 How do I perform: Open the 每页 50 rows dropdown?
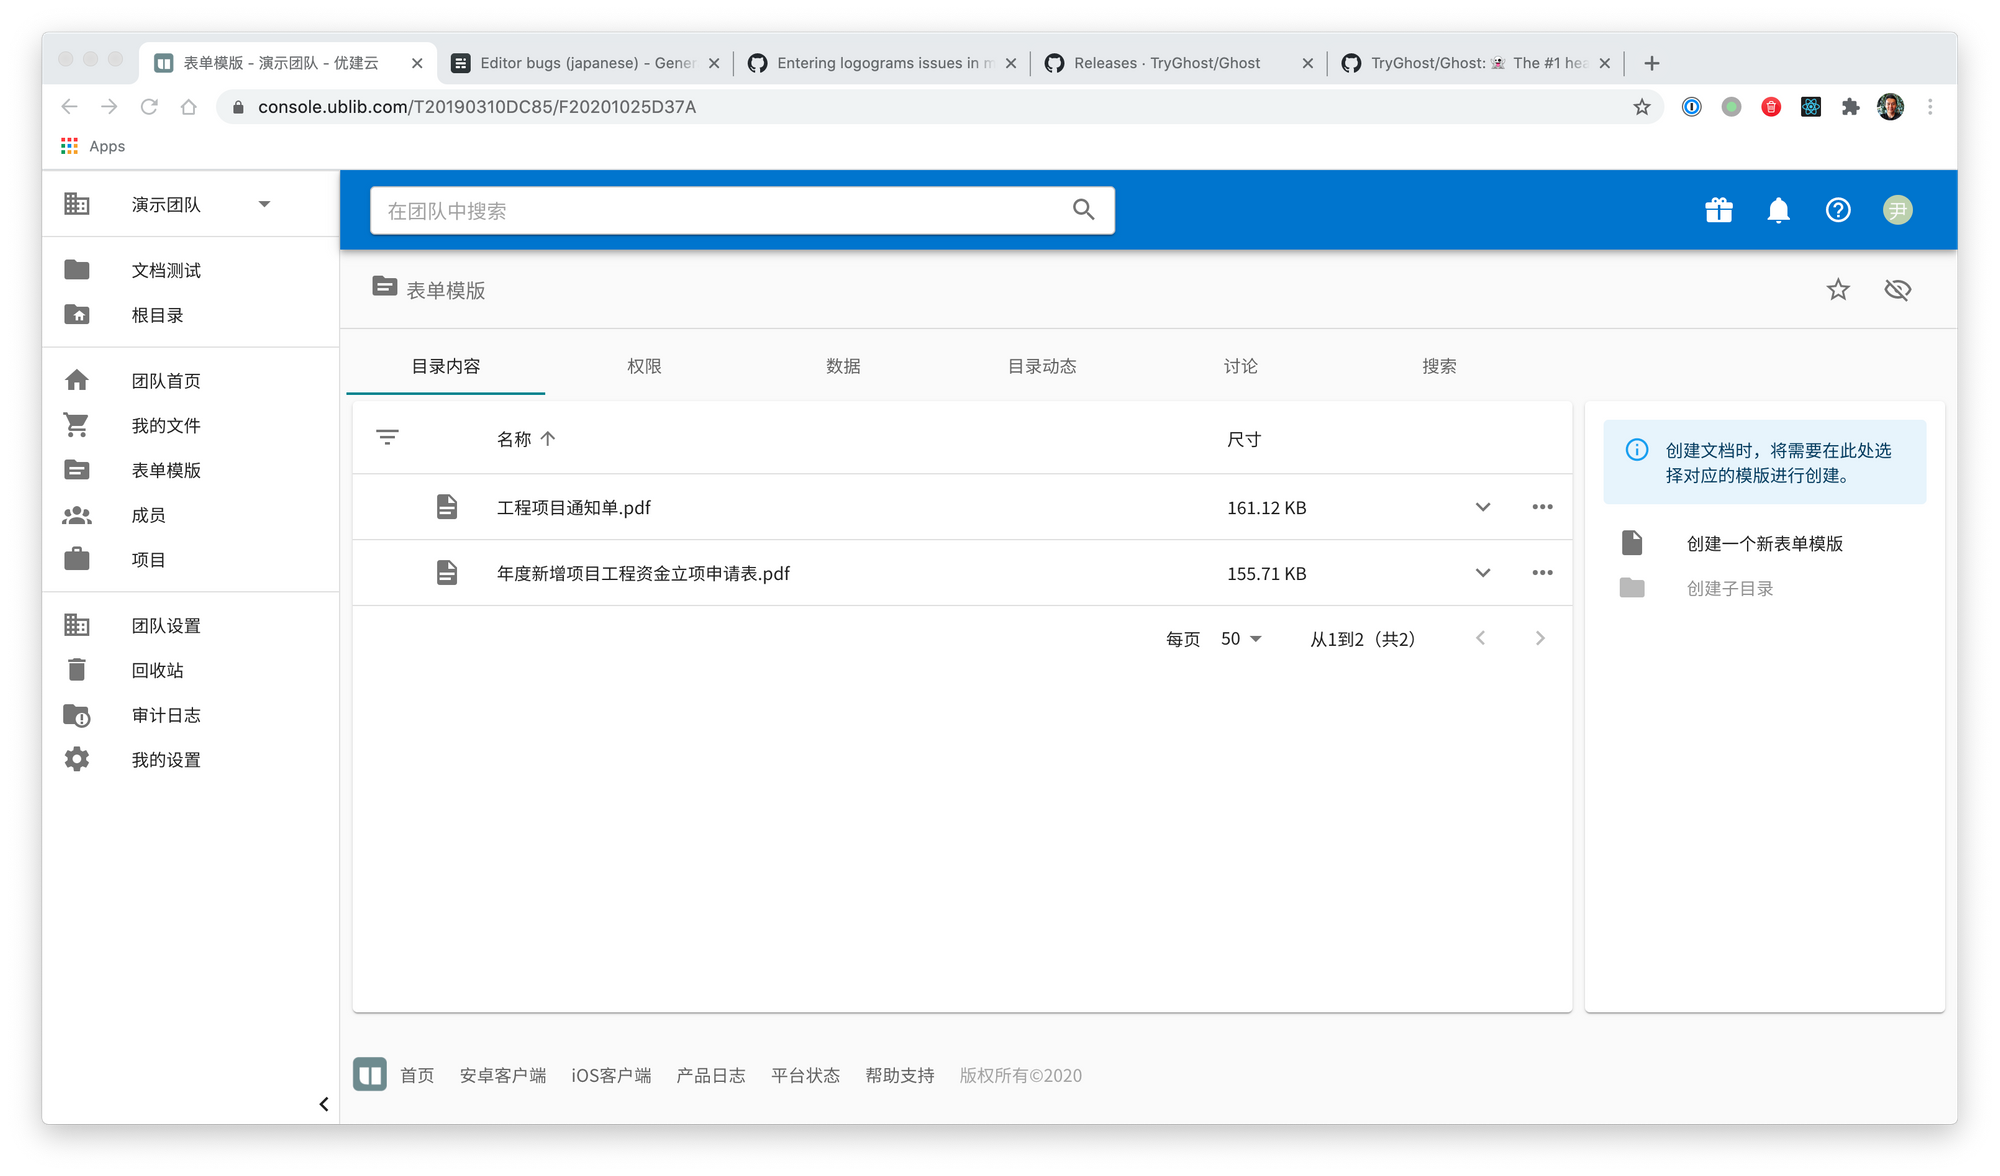[x=1241, y=639]
